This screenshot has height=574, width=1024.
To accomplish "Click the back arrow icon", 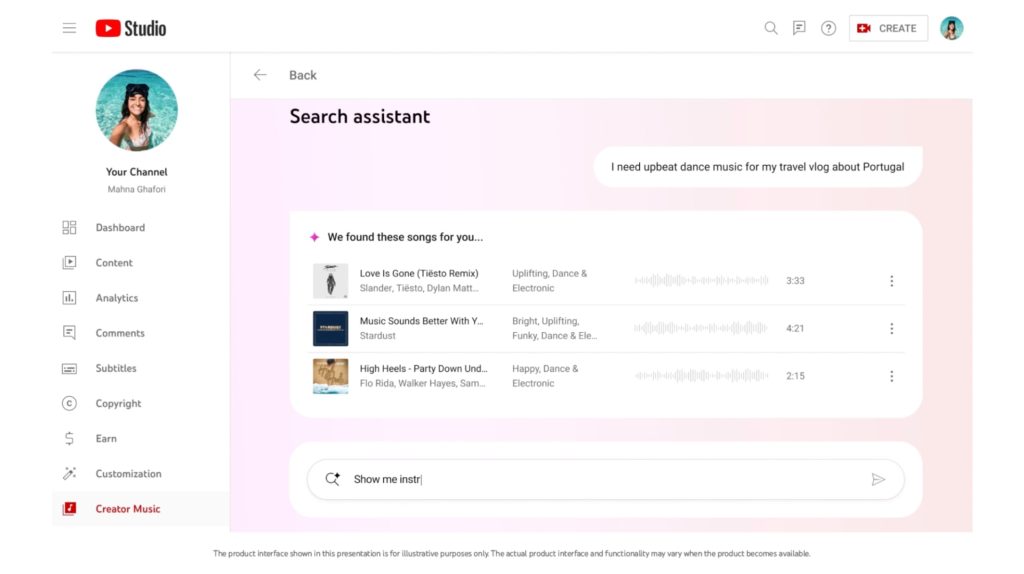I will click(x=260, y=75).
